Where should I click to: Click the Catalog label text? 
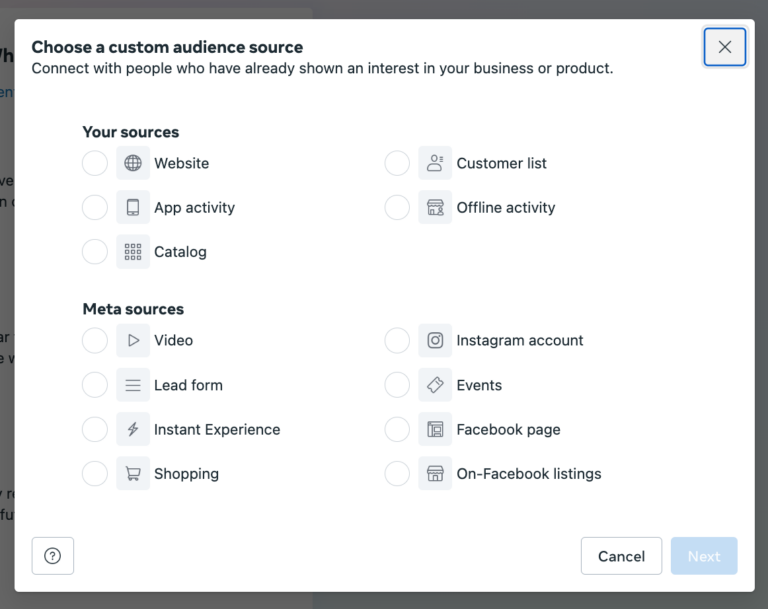180,252
